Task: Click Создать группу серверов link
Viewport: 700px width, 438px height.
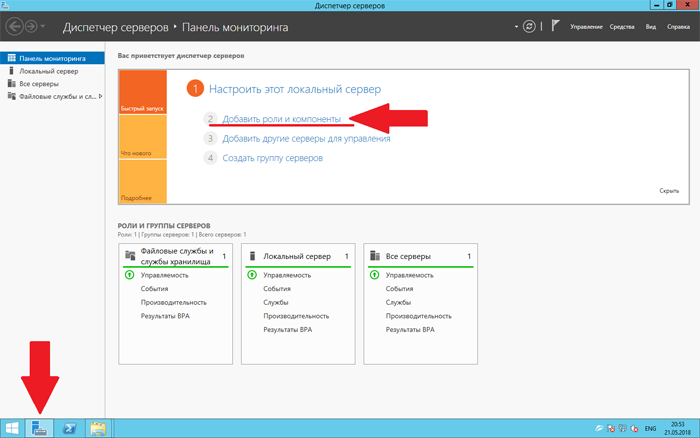Action: 273,158
